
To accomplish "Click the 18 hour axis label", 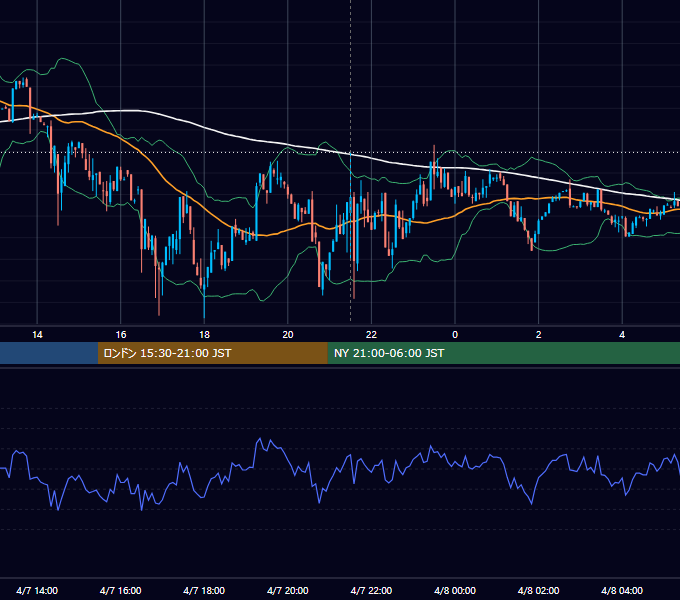I will 204,335.
